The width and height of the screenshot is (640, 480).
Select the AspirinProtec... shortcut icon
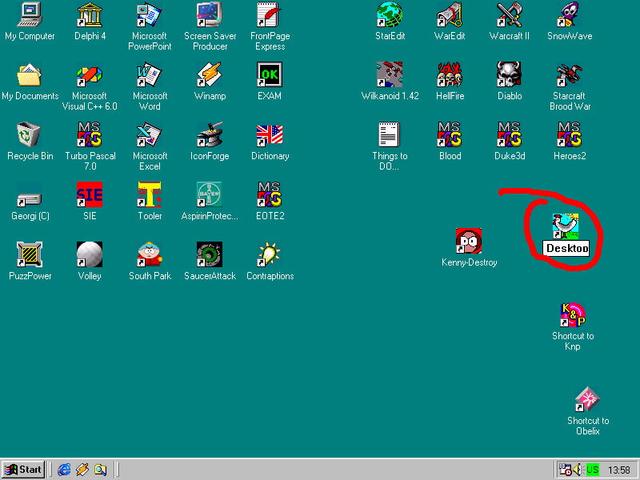209,194
